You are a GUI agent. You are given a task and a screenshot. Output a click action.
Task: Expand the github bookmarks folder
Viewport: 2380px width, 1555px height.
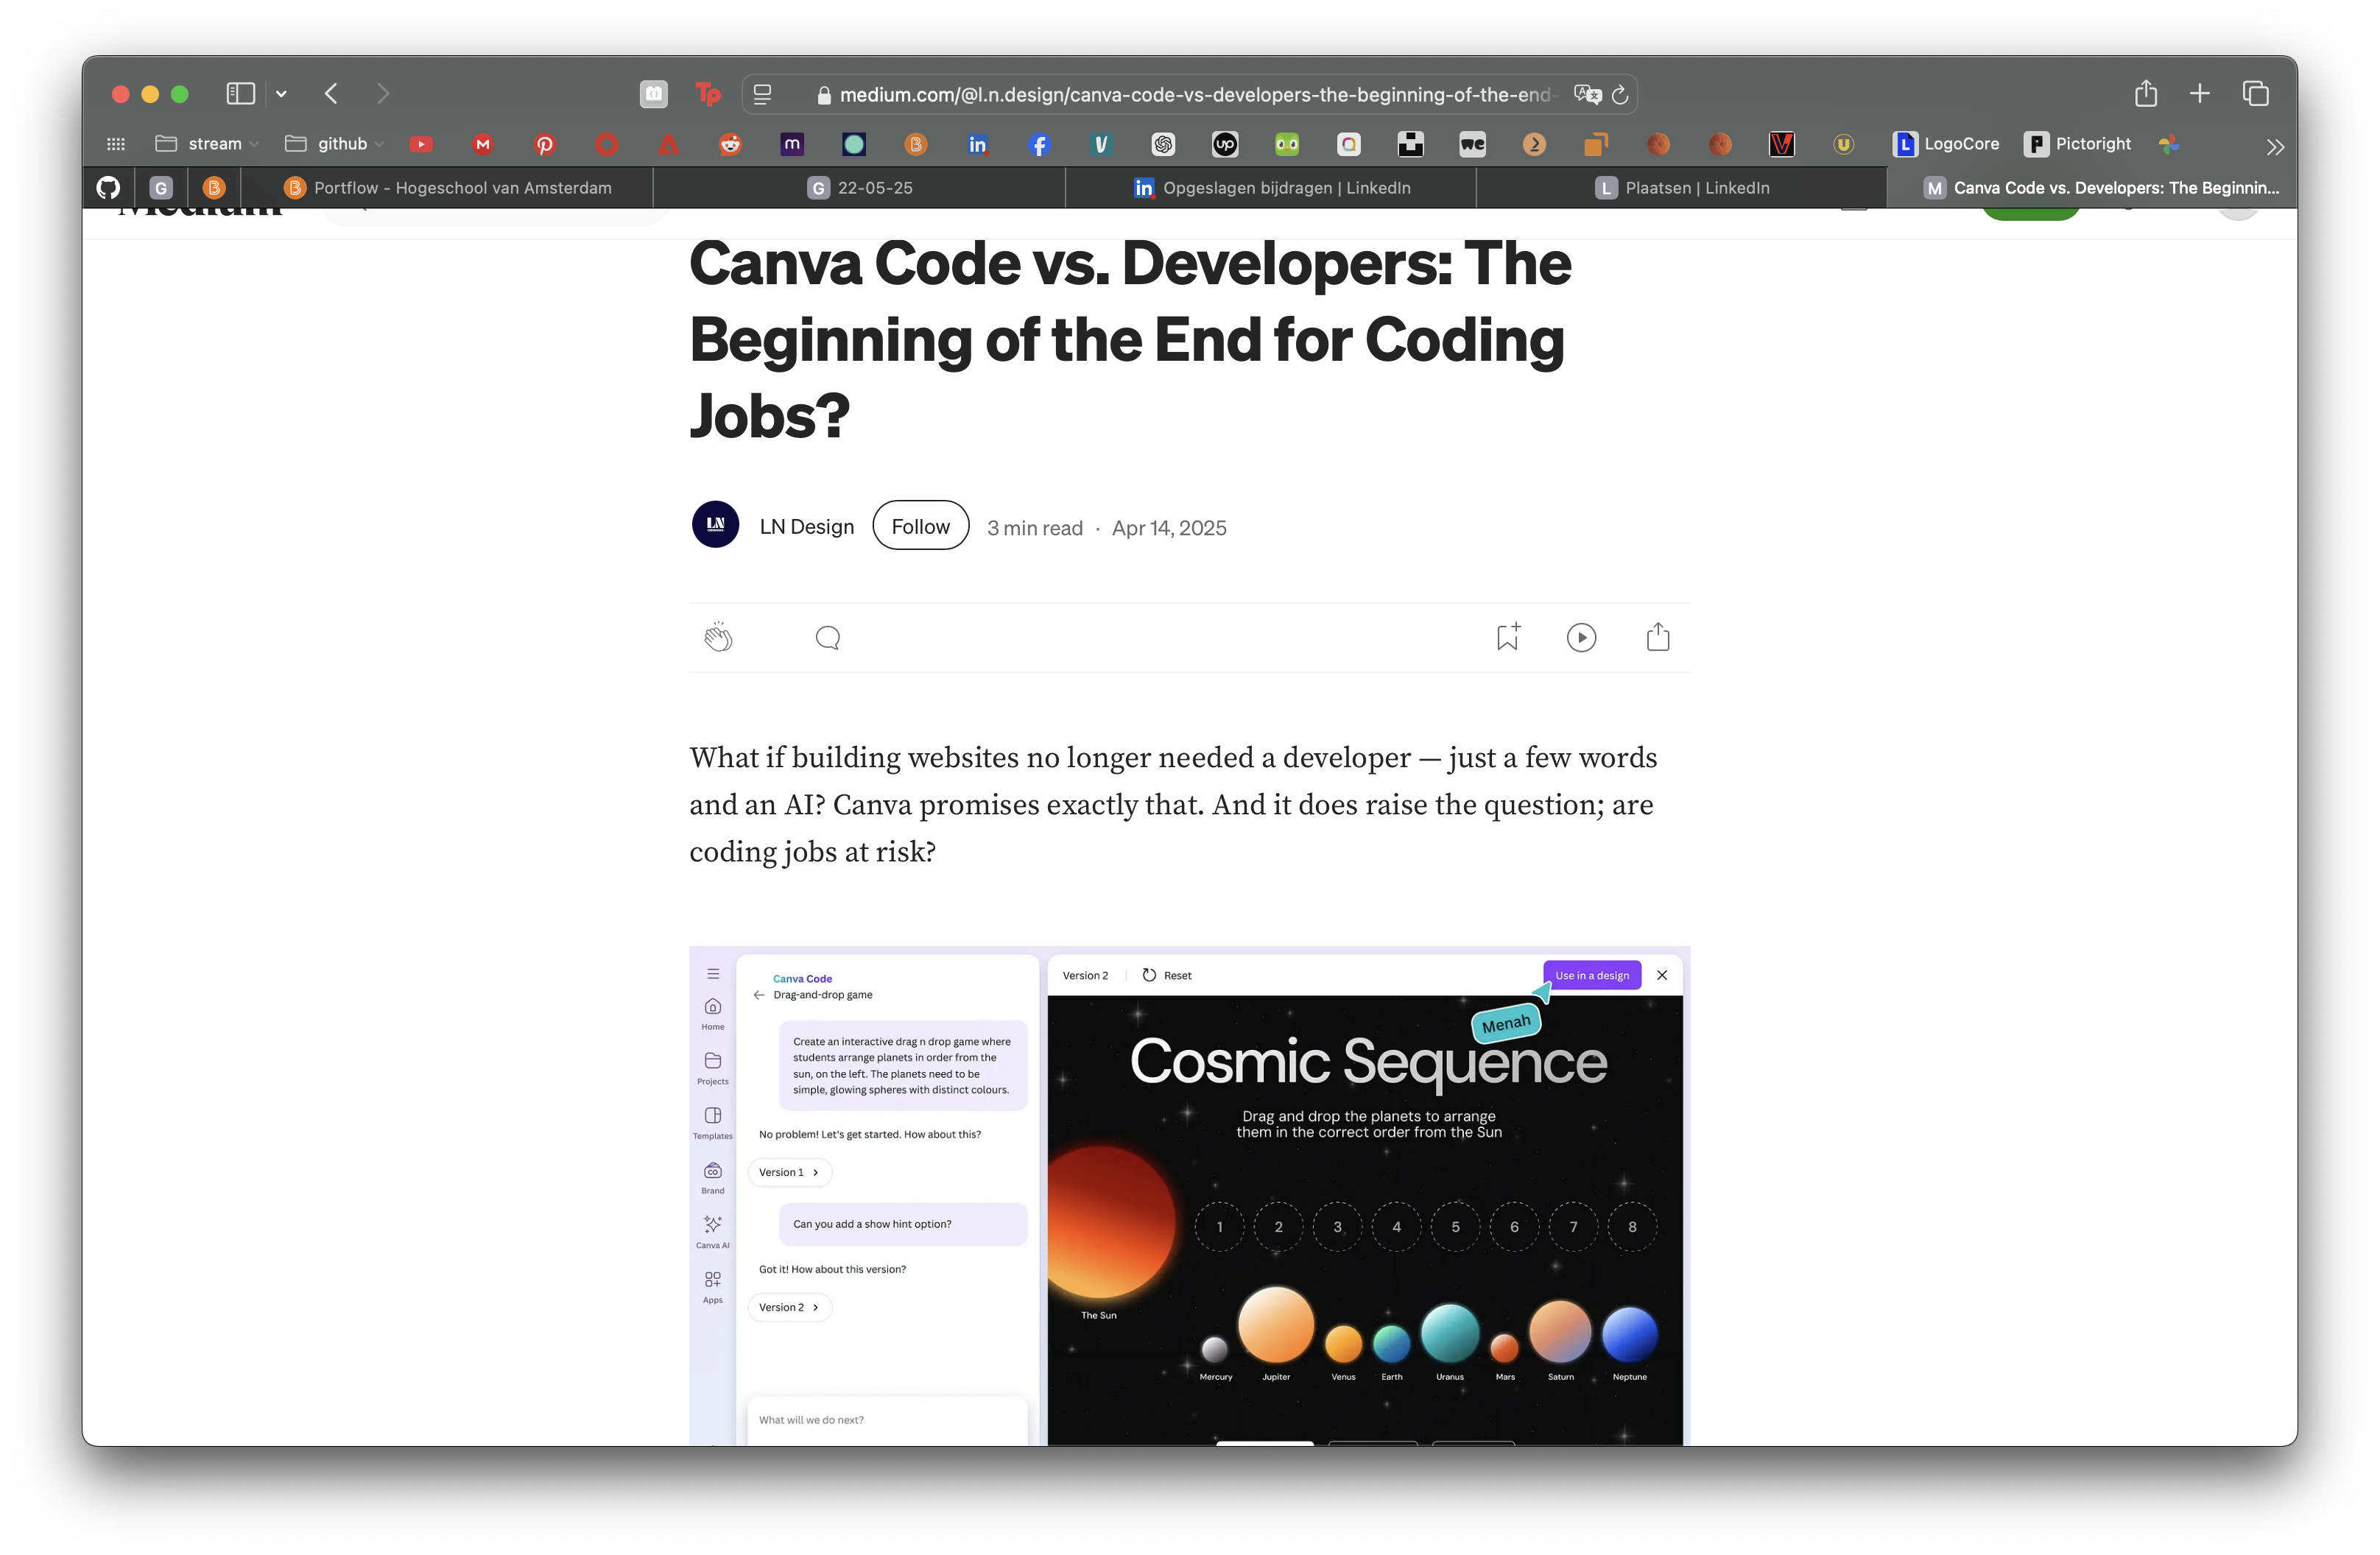coord(334,144)
